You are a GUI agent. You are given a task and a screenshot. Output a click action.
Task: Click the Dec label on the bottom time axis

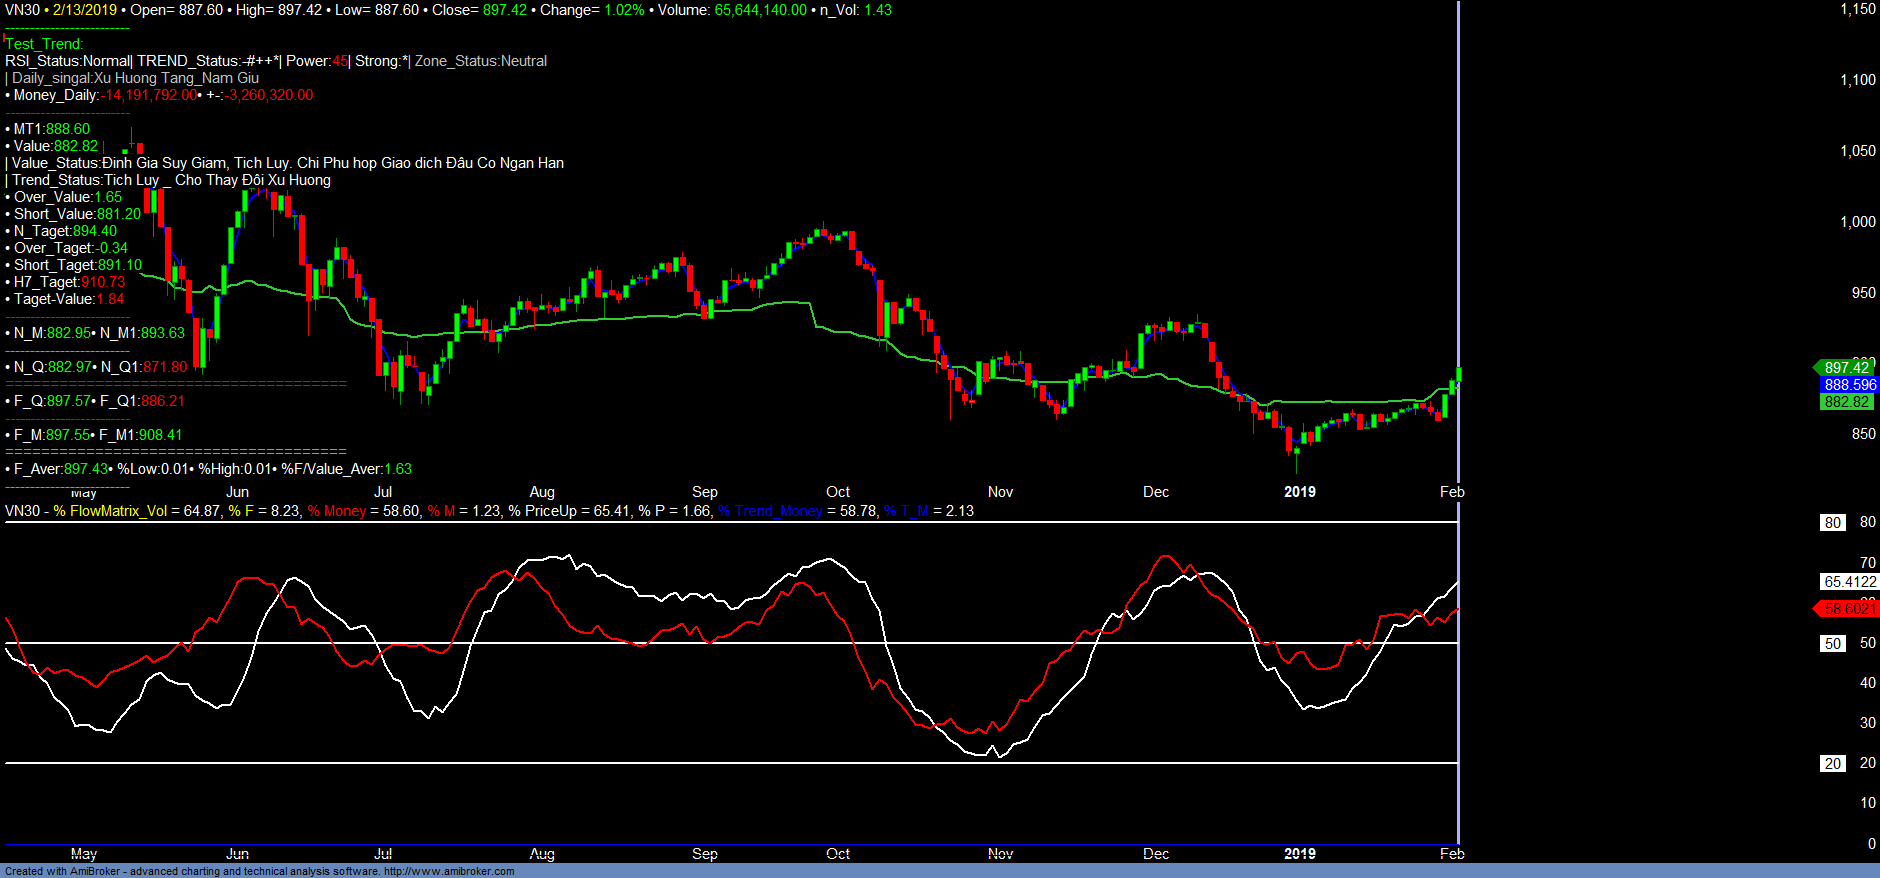point(1156,854)
